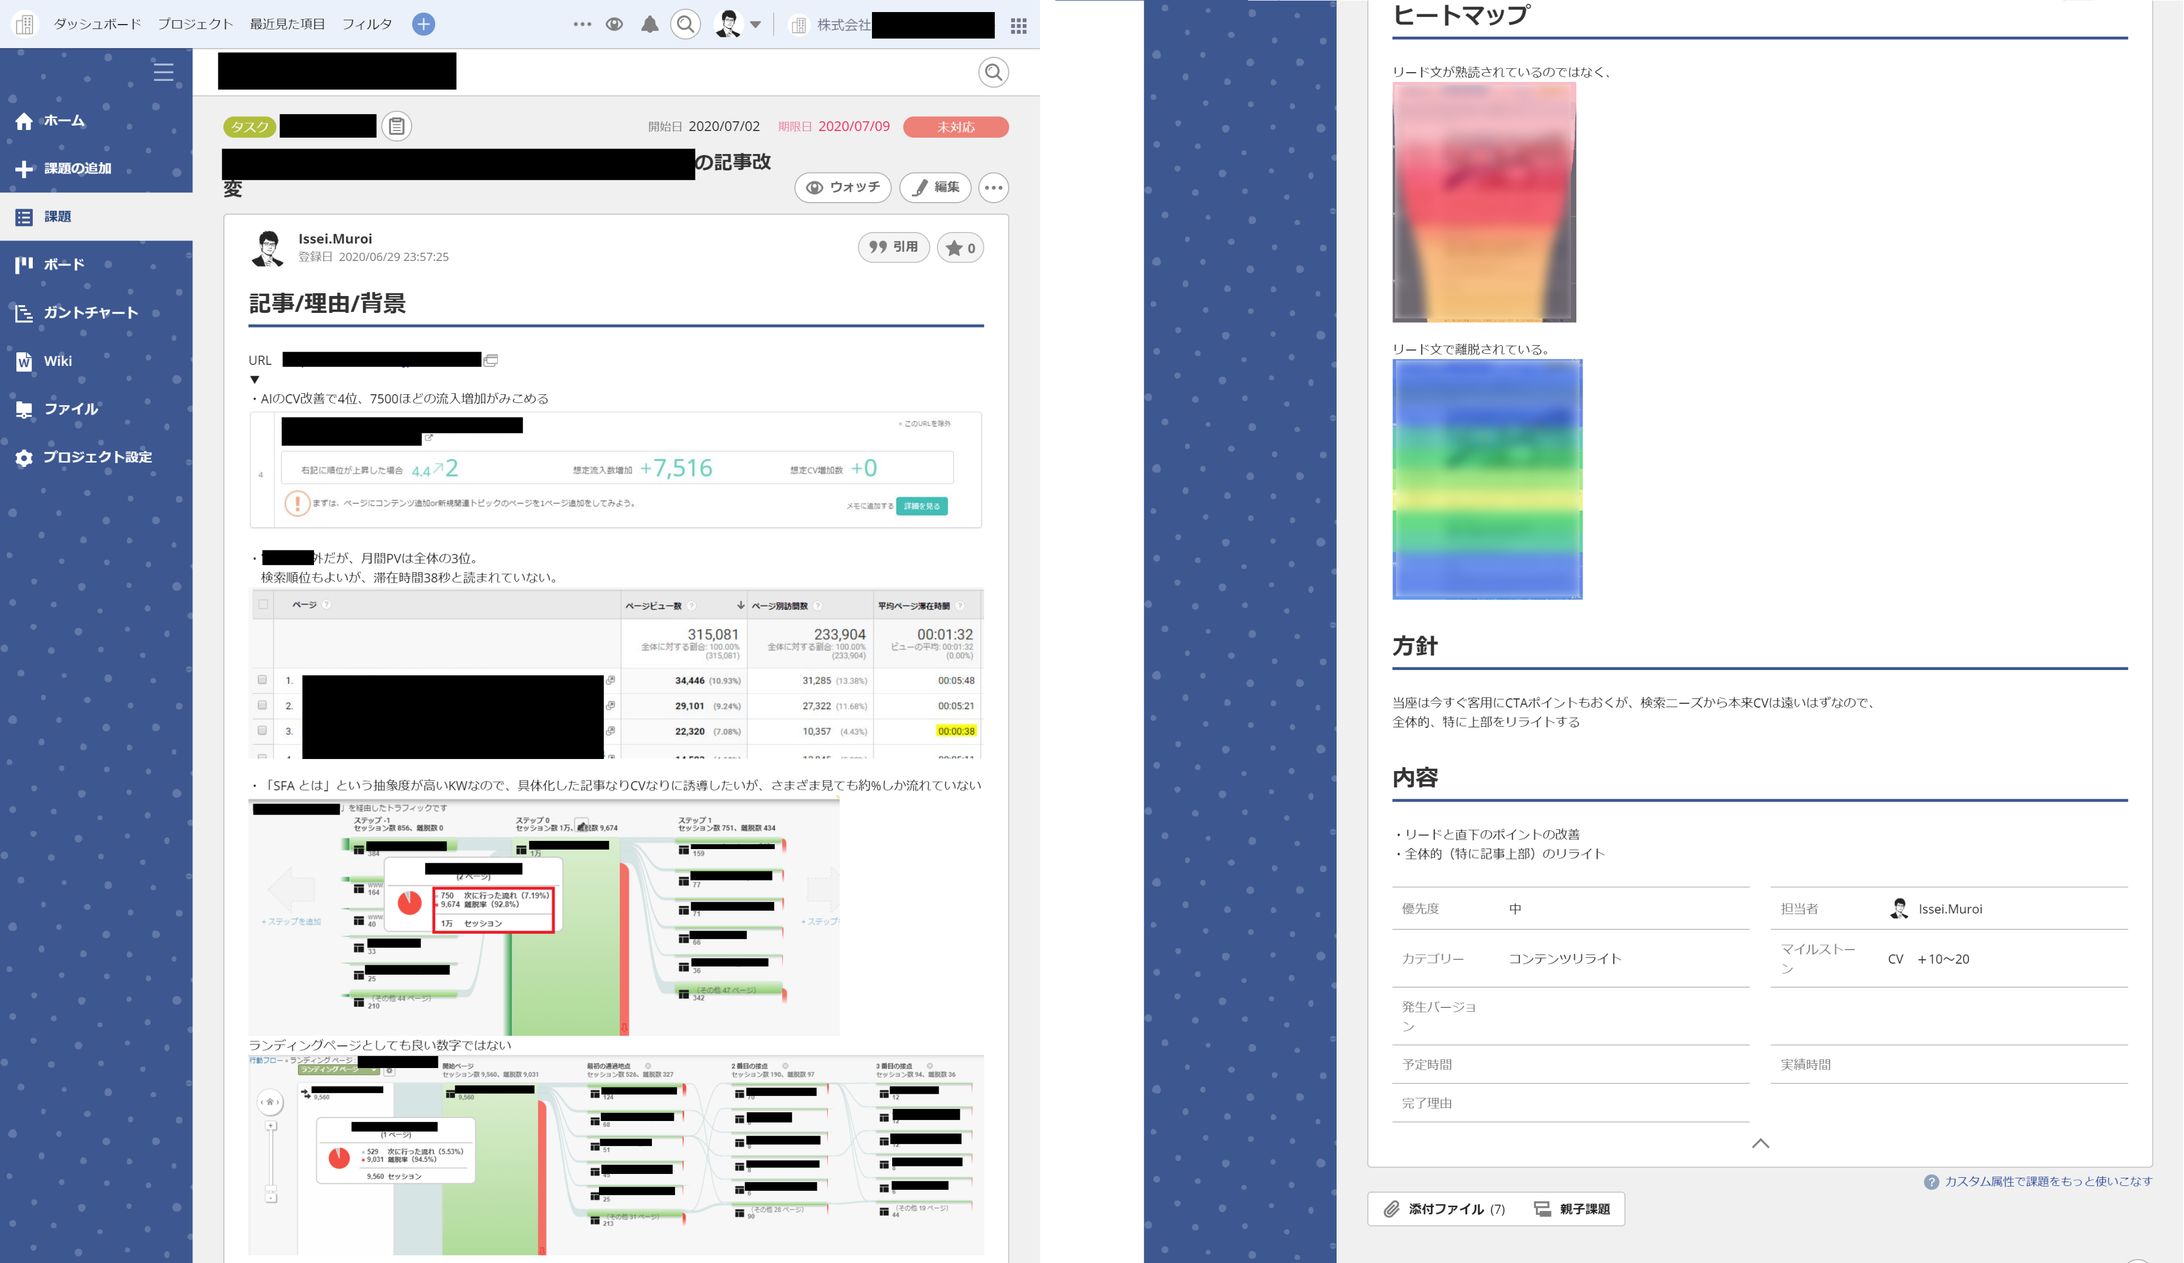This screenshot has width=2184, height=1263.
Task: Open issue more-actions ellipsis button
Action: [x=993, y=187]
